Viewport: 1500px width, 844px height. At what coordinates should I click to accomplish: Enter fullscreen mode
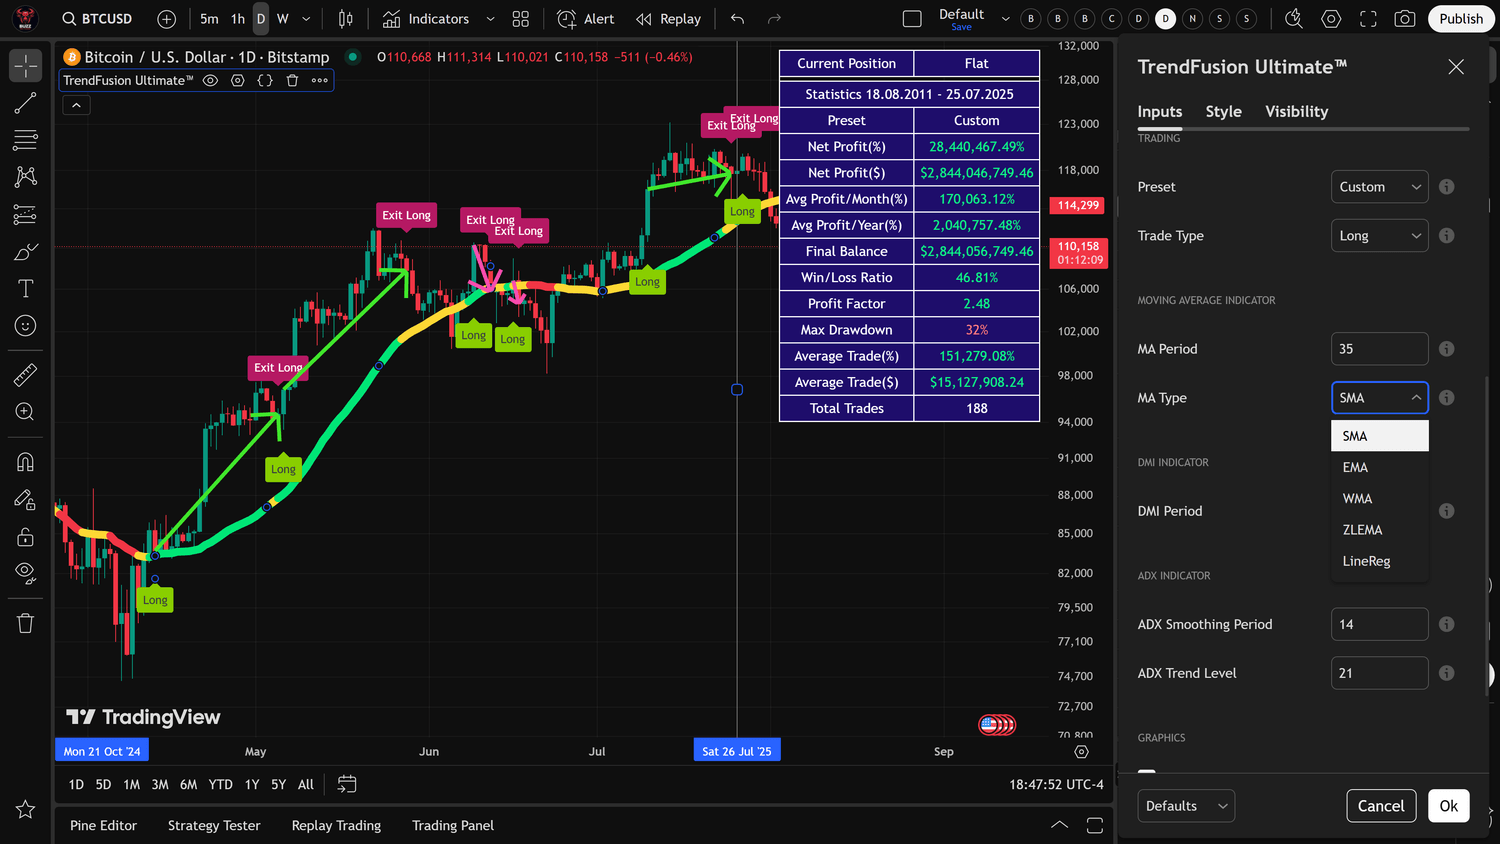[x=1368, y=18]
